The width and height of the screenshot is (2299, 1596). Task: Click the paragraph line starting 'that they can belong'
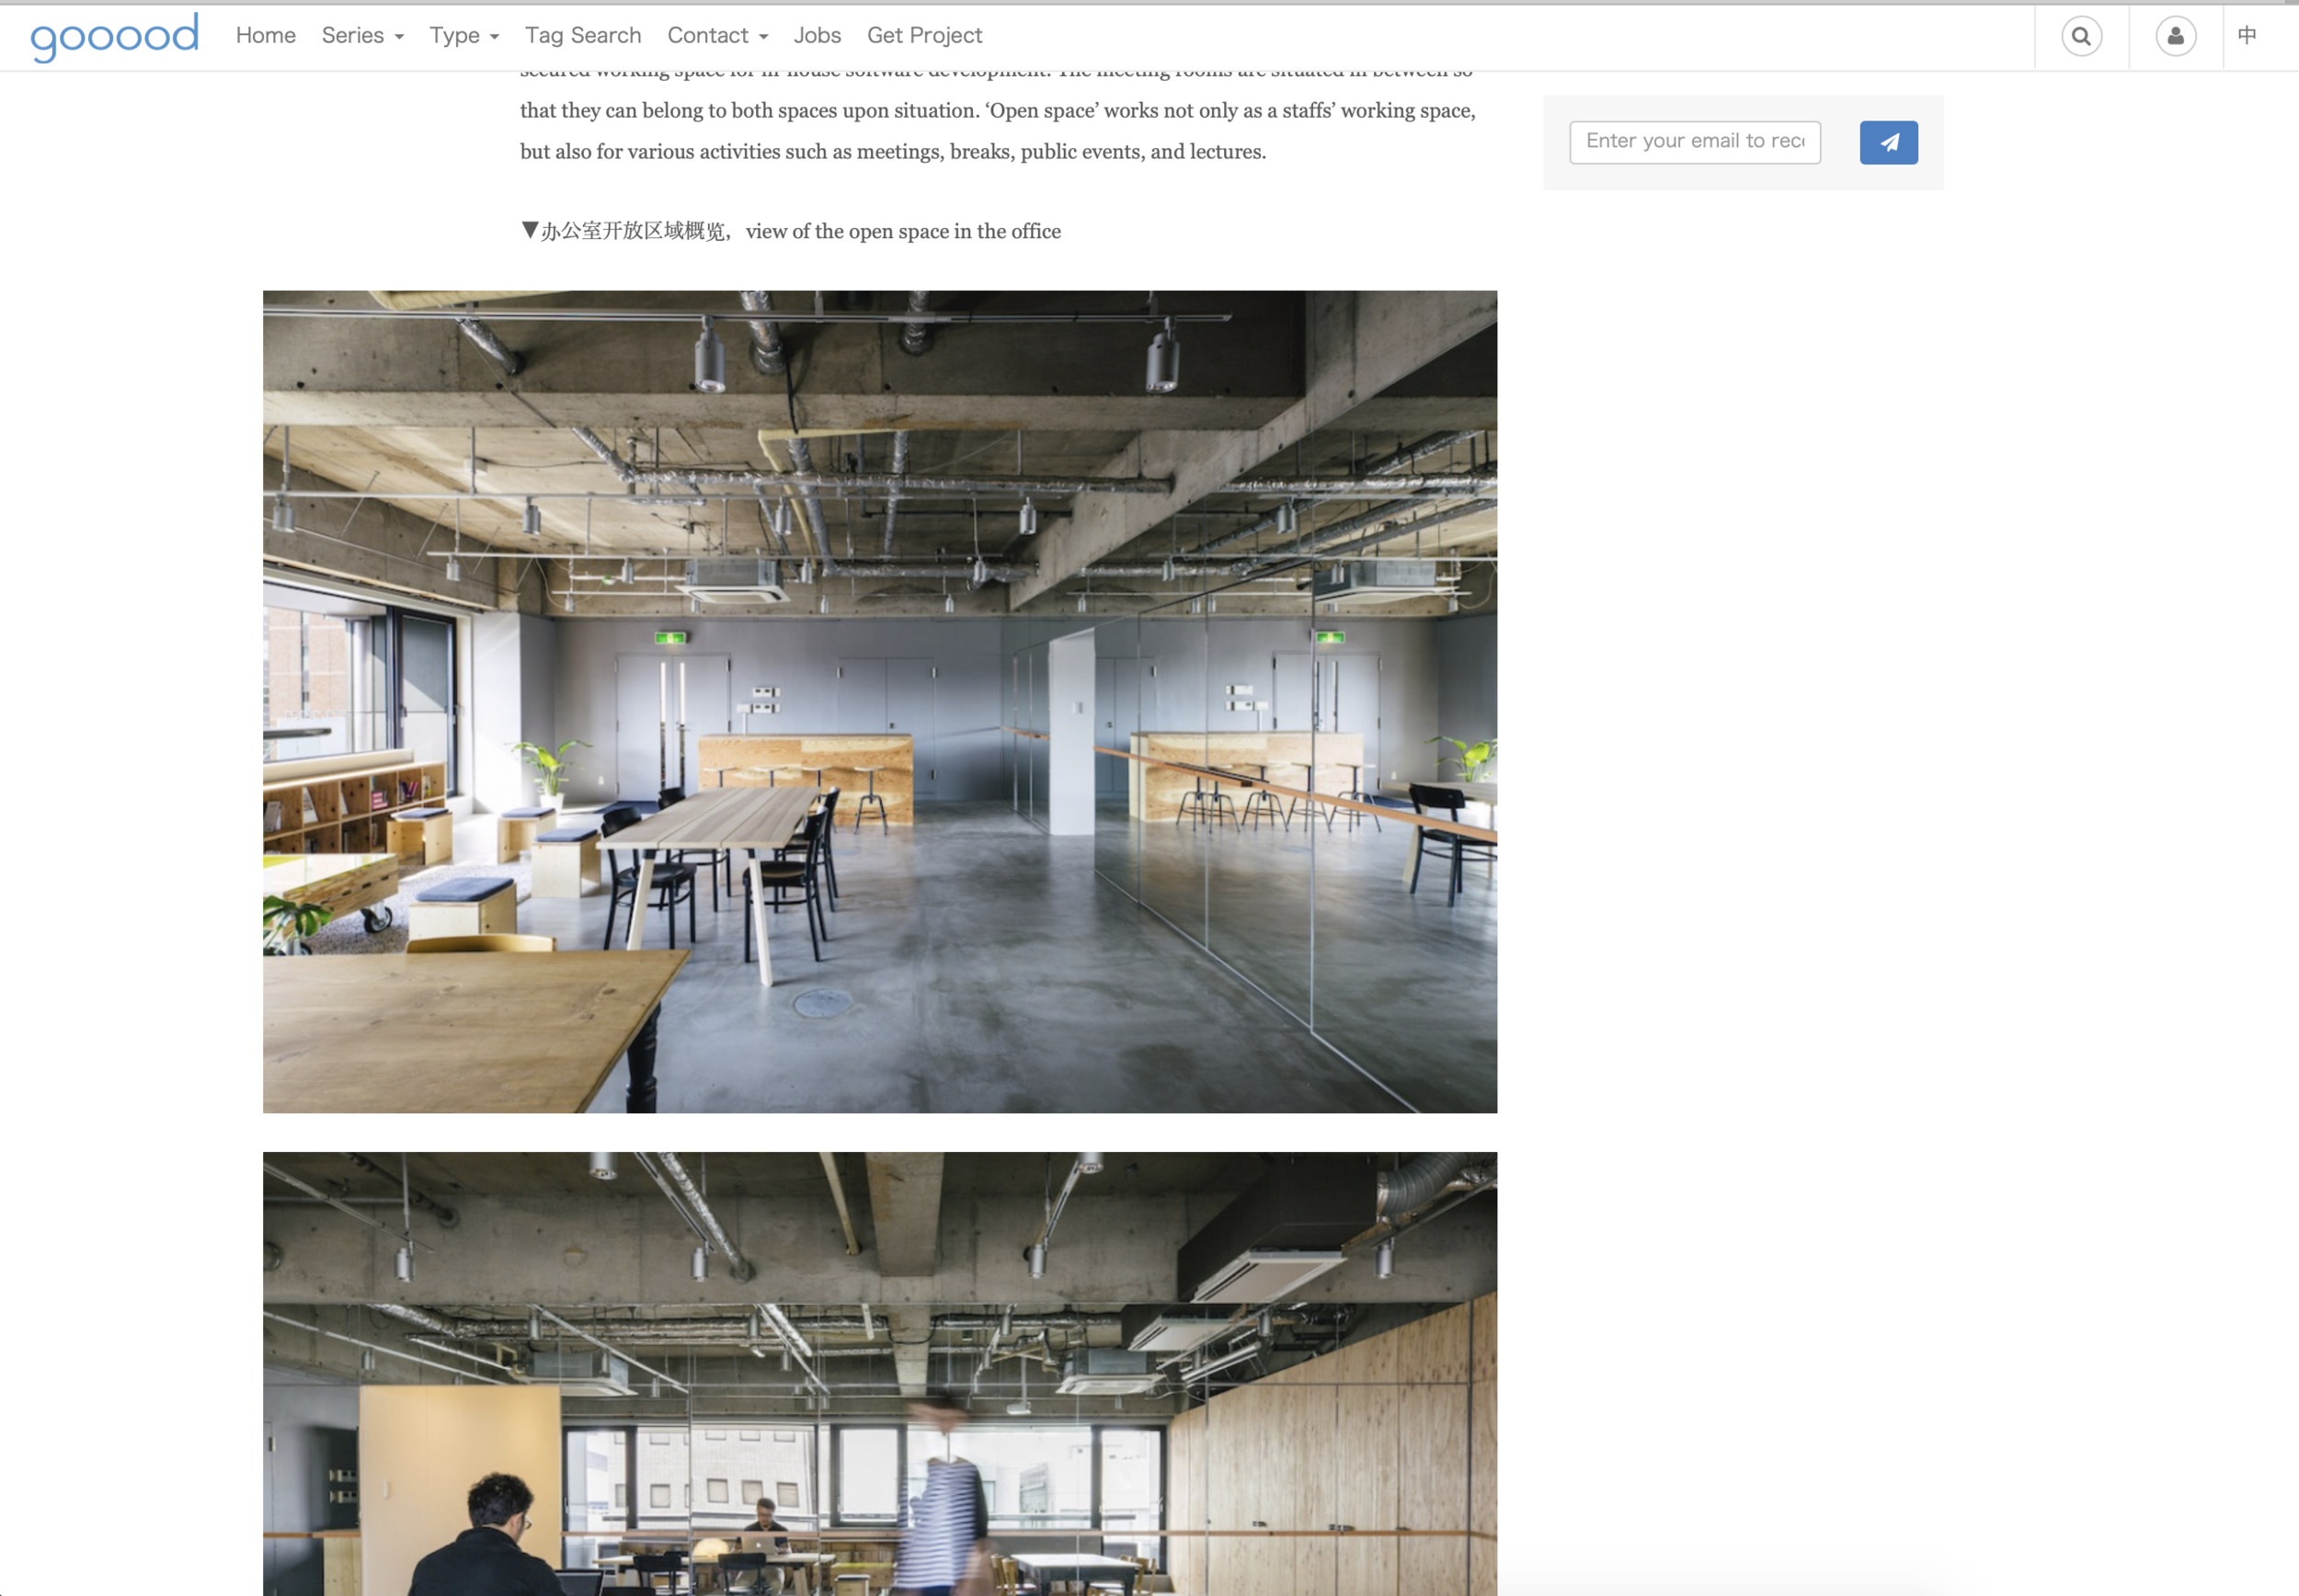point(997,110)
